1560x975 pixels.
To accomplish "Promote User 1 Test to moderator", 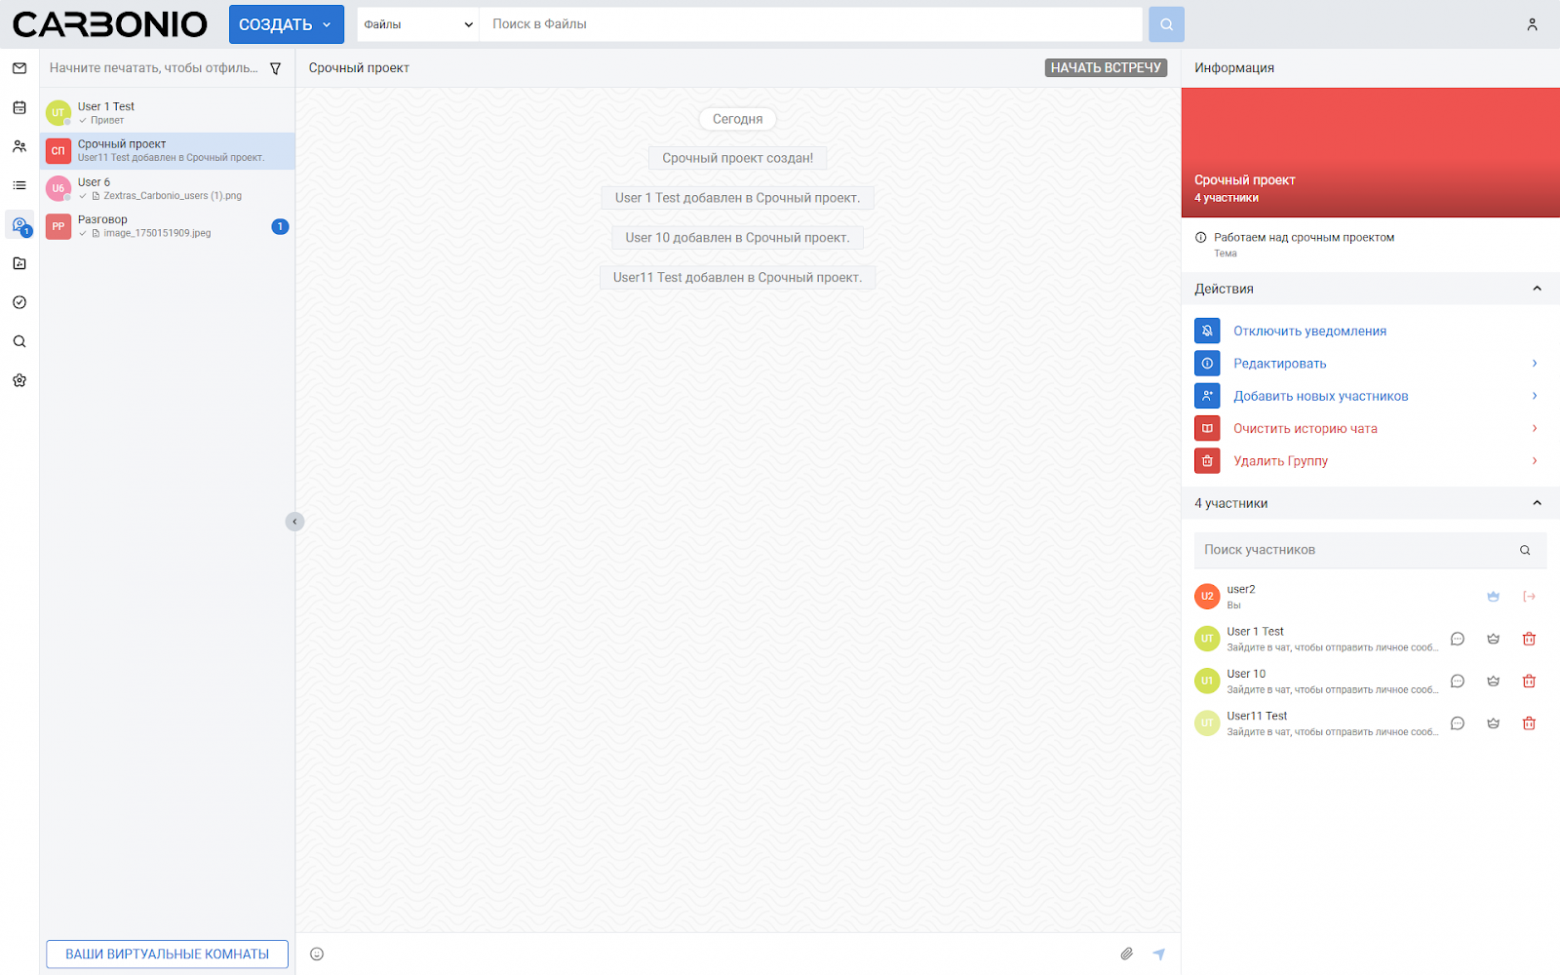I will pyautogui.click(x=1493, y=639).
